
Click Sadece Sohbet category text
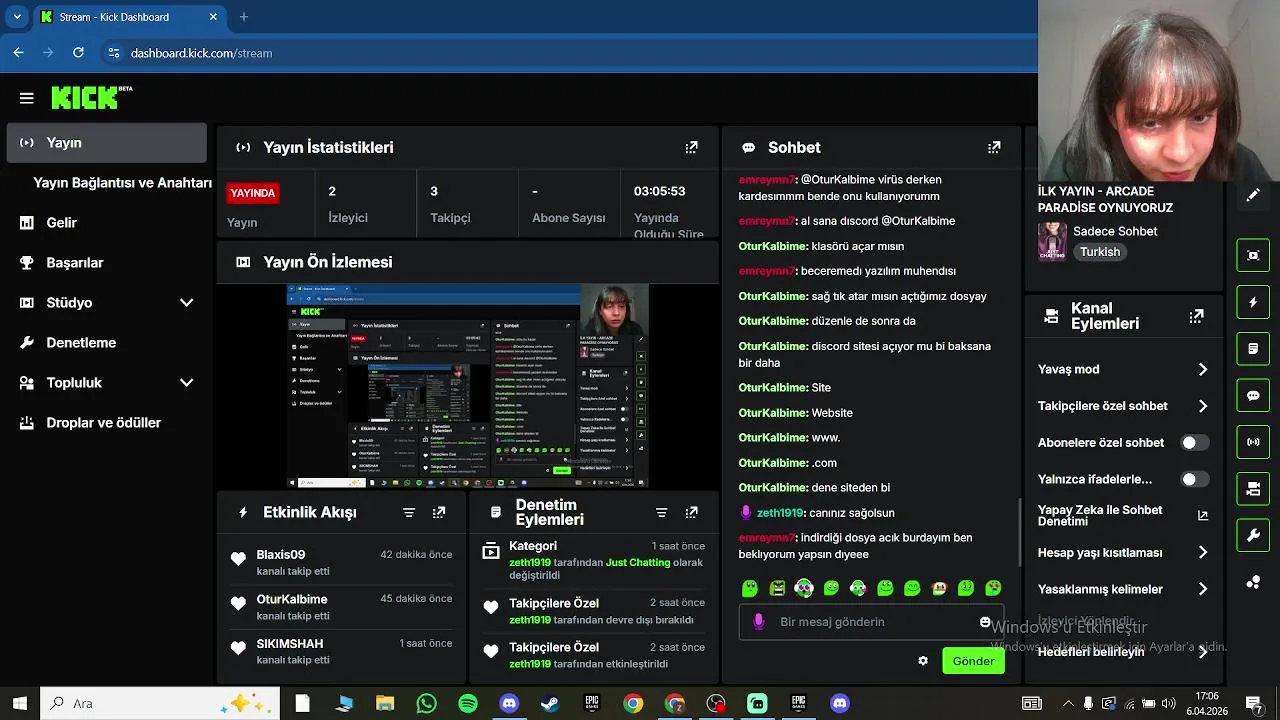pos(1115,231)
